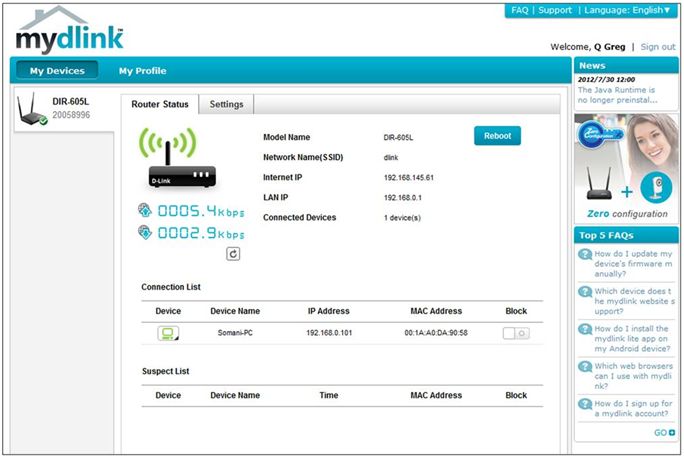Click the Somani-PC device name

pos(235,333)
